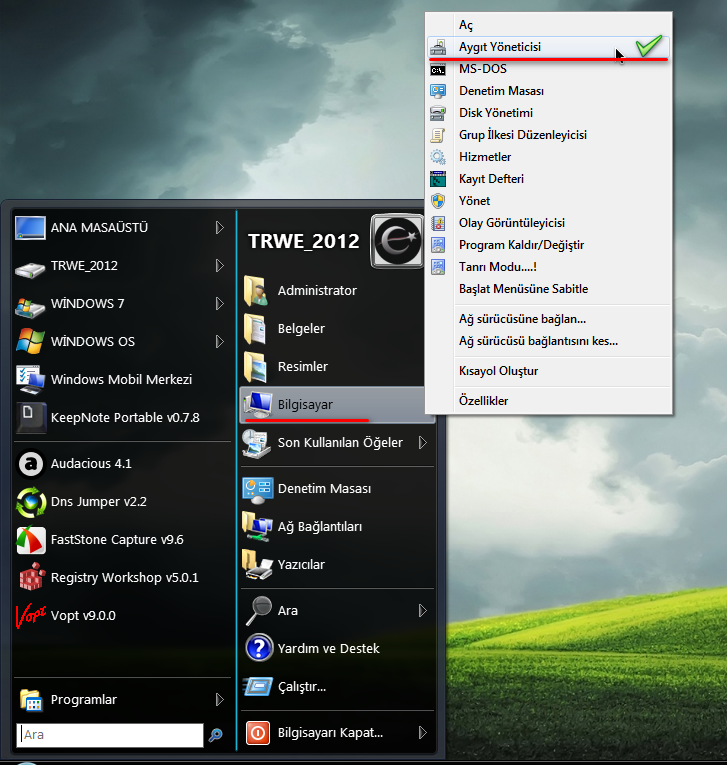The width and height of the screenshot is (727, 765).
Task: Launch KeepNote Portable via its icon
Action: point(31,418)
